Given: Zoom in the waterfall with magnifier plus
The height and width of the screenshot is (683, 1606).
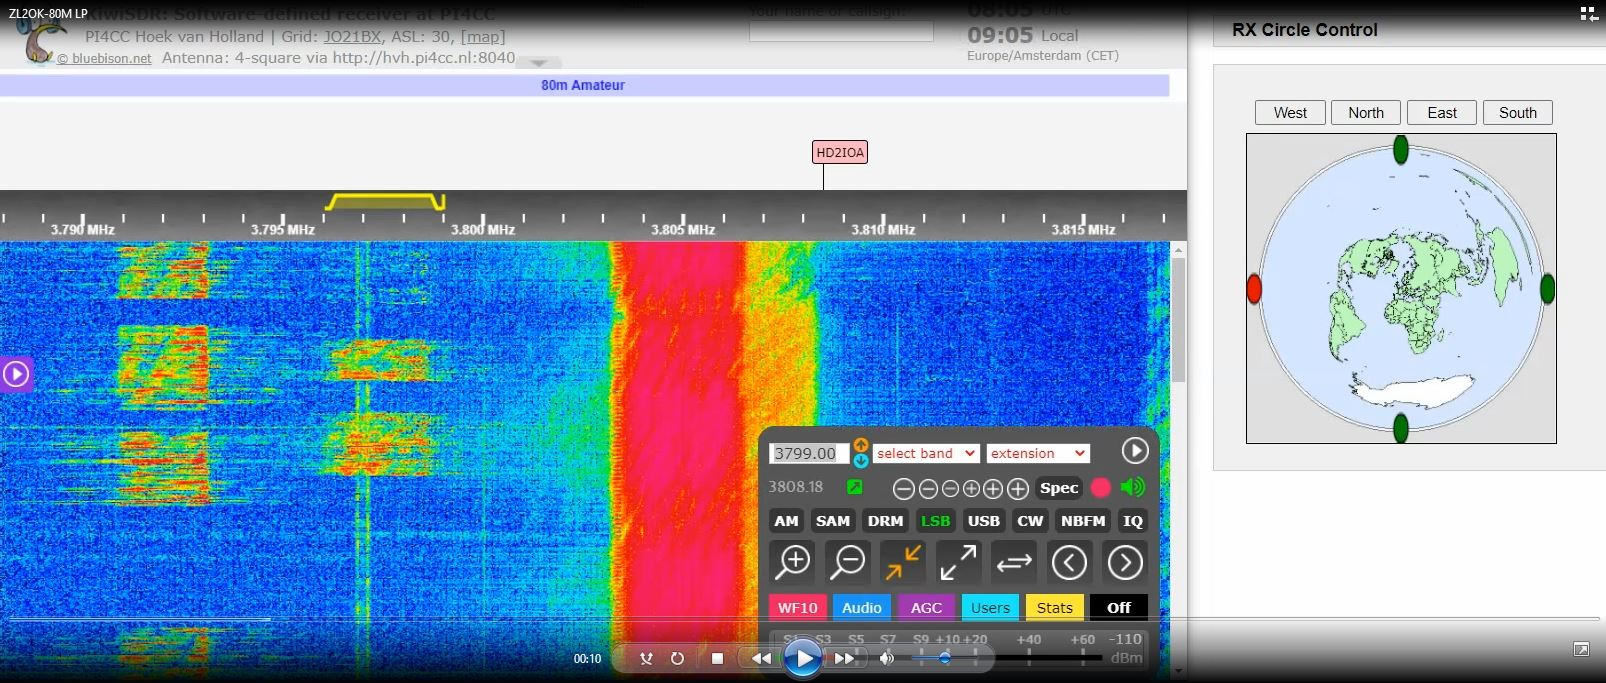Looking at the screenshot, I should click(x=794, y=563).
